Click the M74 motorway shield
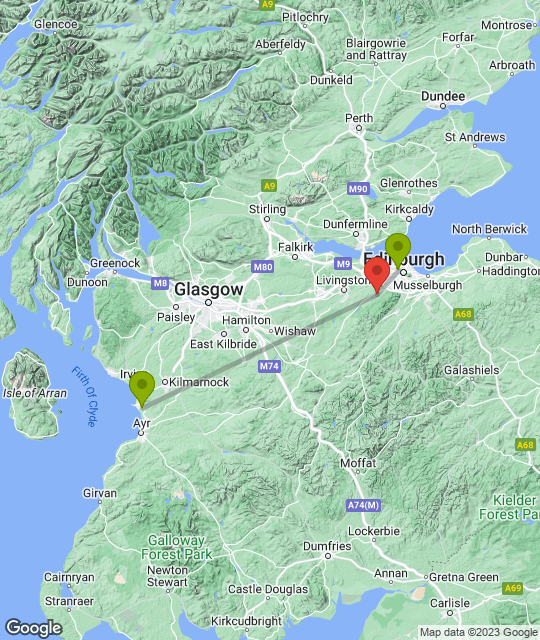The image size is (540, 640). tap(269, 366)
